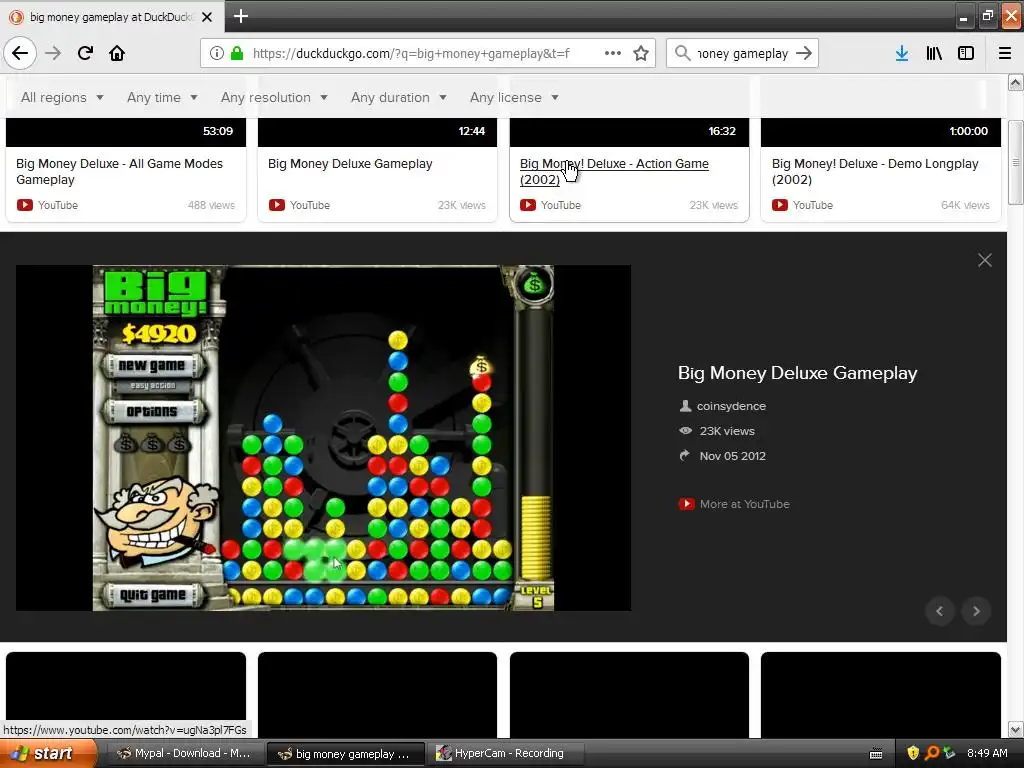Select big money gameplay taskbar button

(x=346, y=754)
